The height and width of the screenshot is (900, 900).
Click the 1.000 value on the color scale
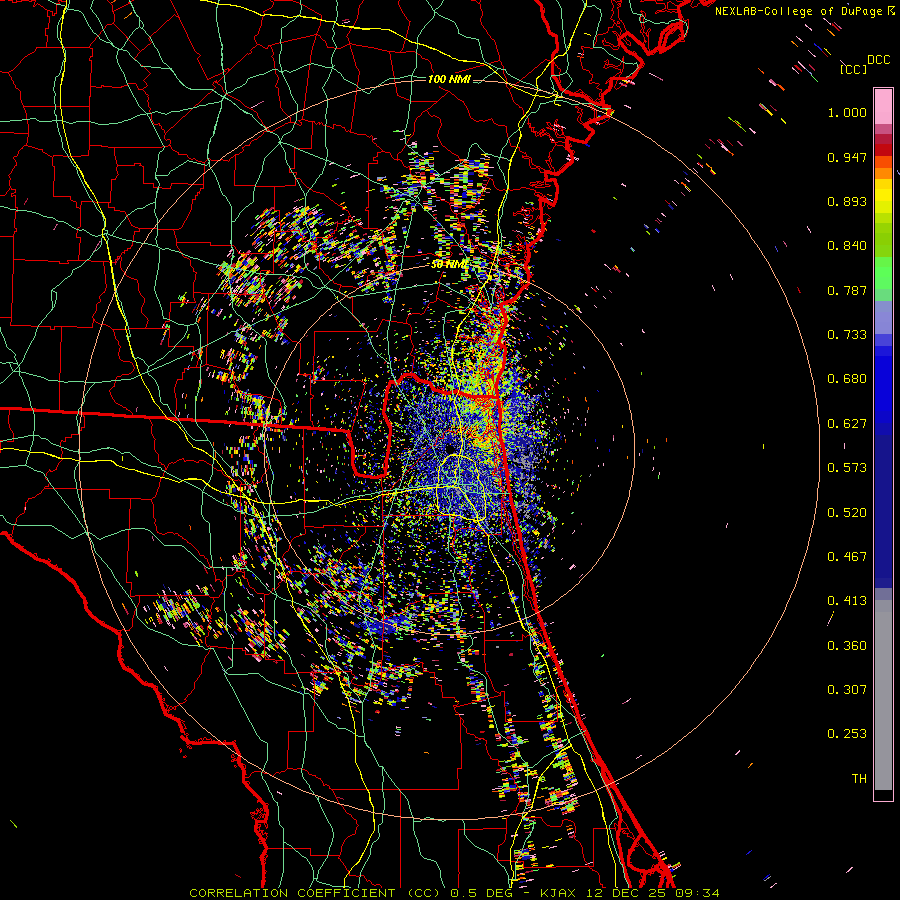[x=847, y=112]
